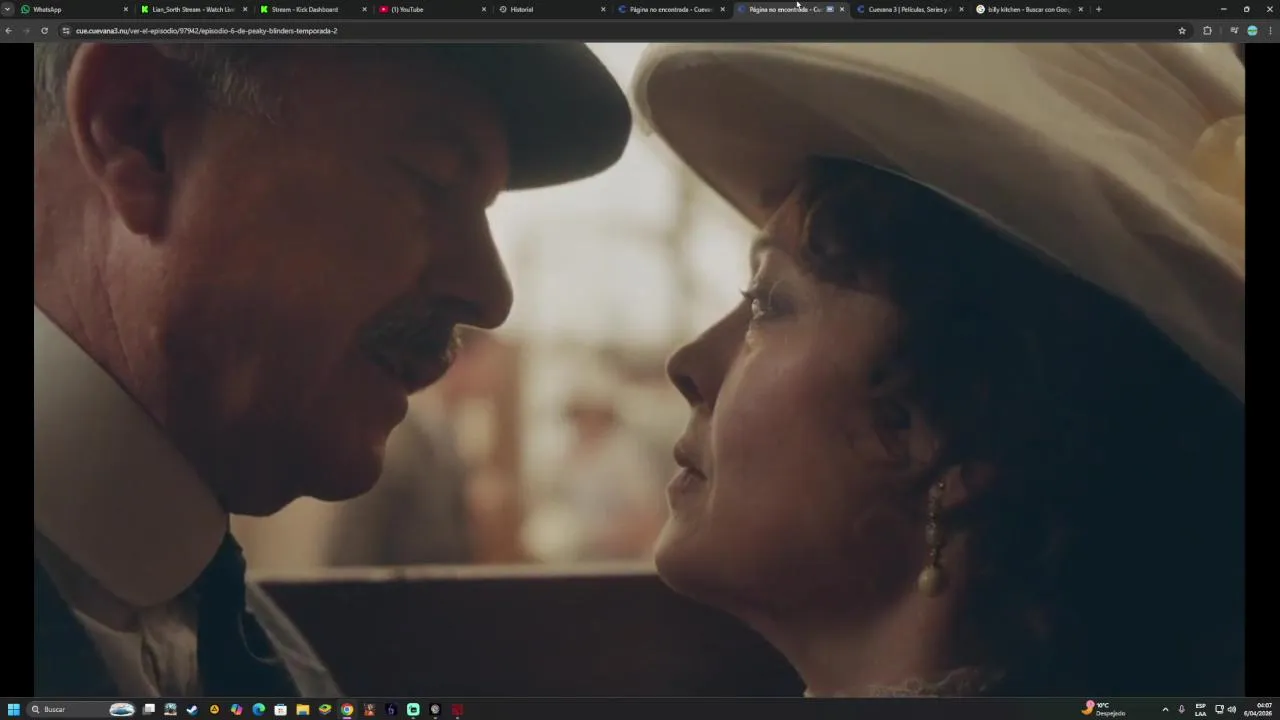Open the green Kick app on taskbar

pos(413,709)
